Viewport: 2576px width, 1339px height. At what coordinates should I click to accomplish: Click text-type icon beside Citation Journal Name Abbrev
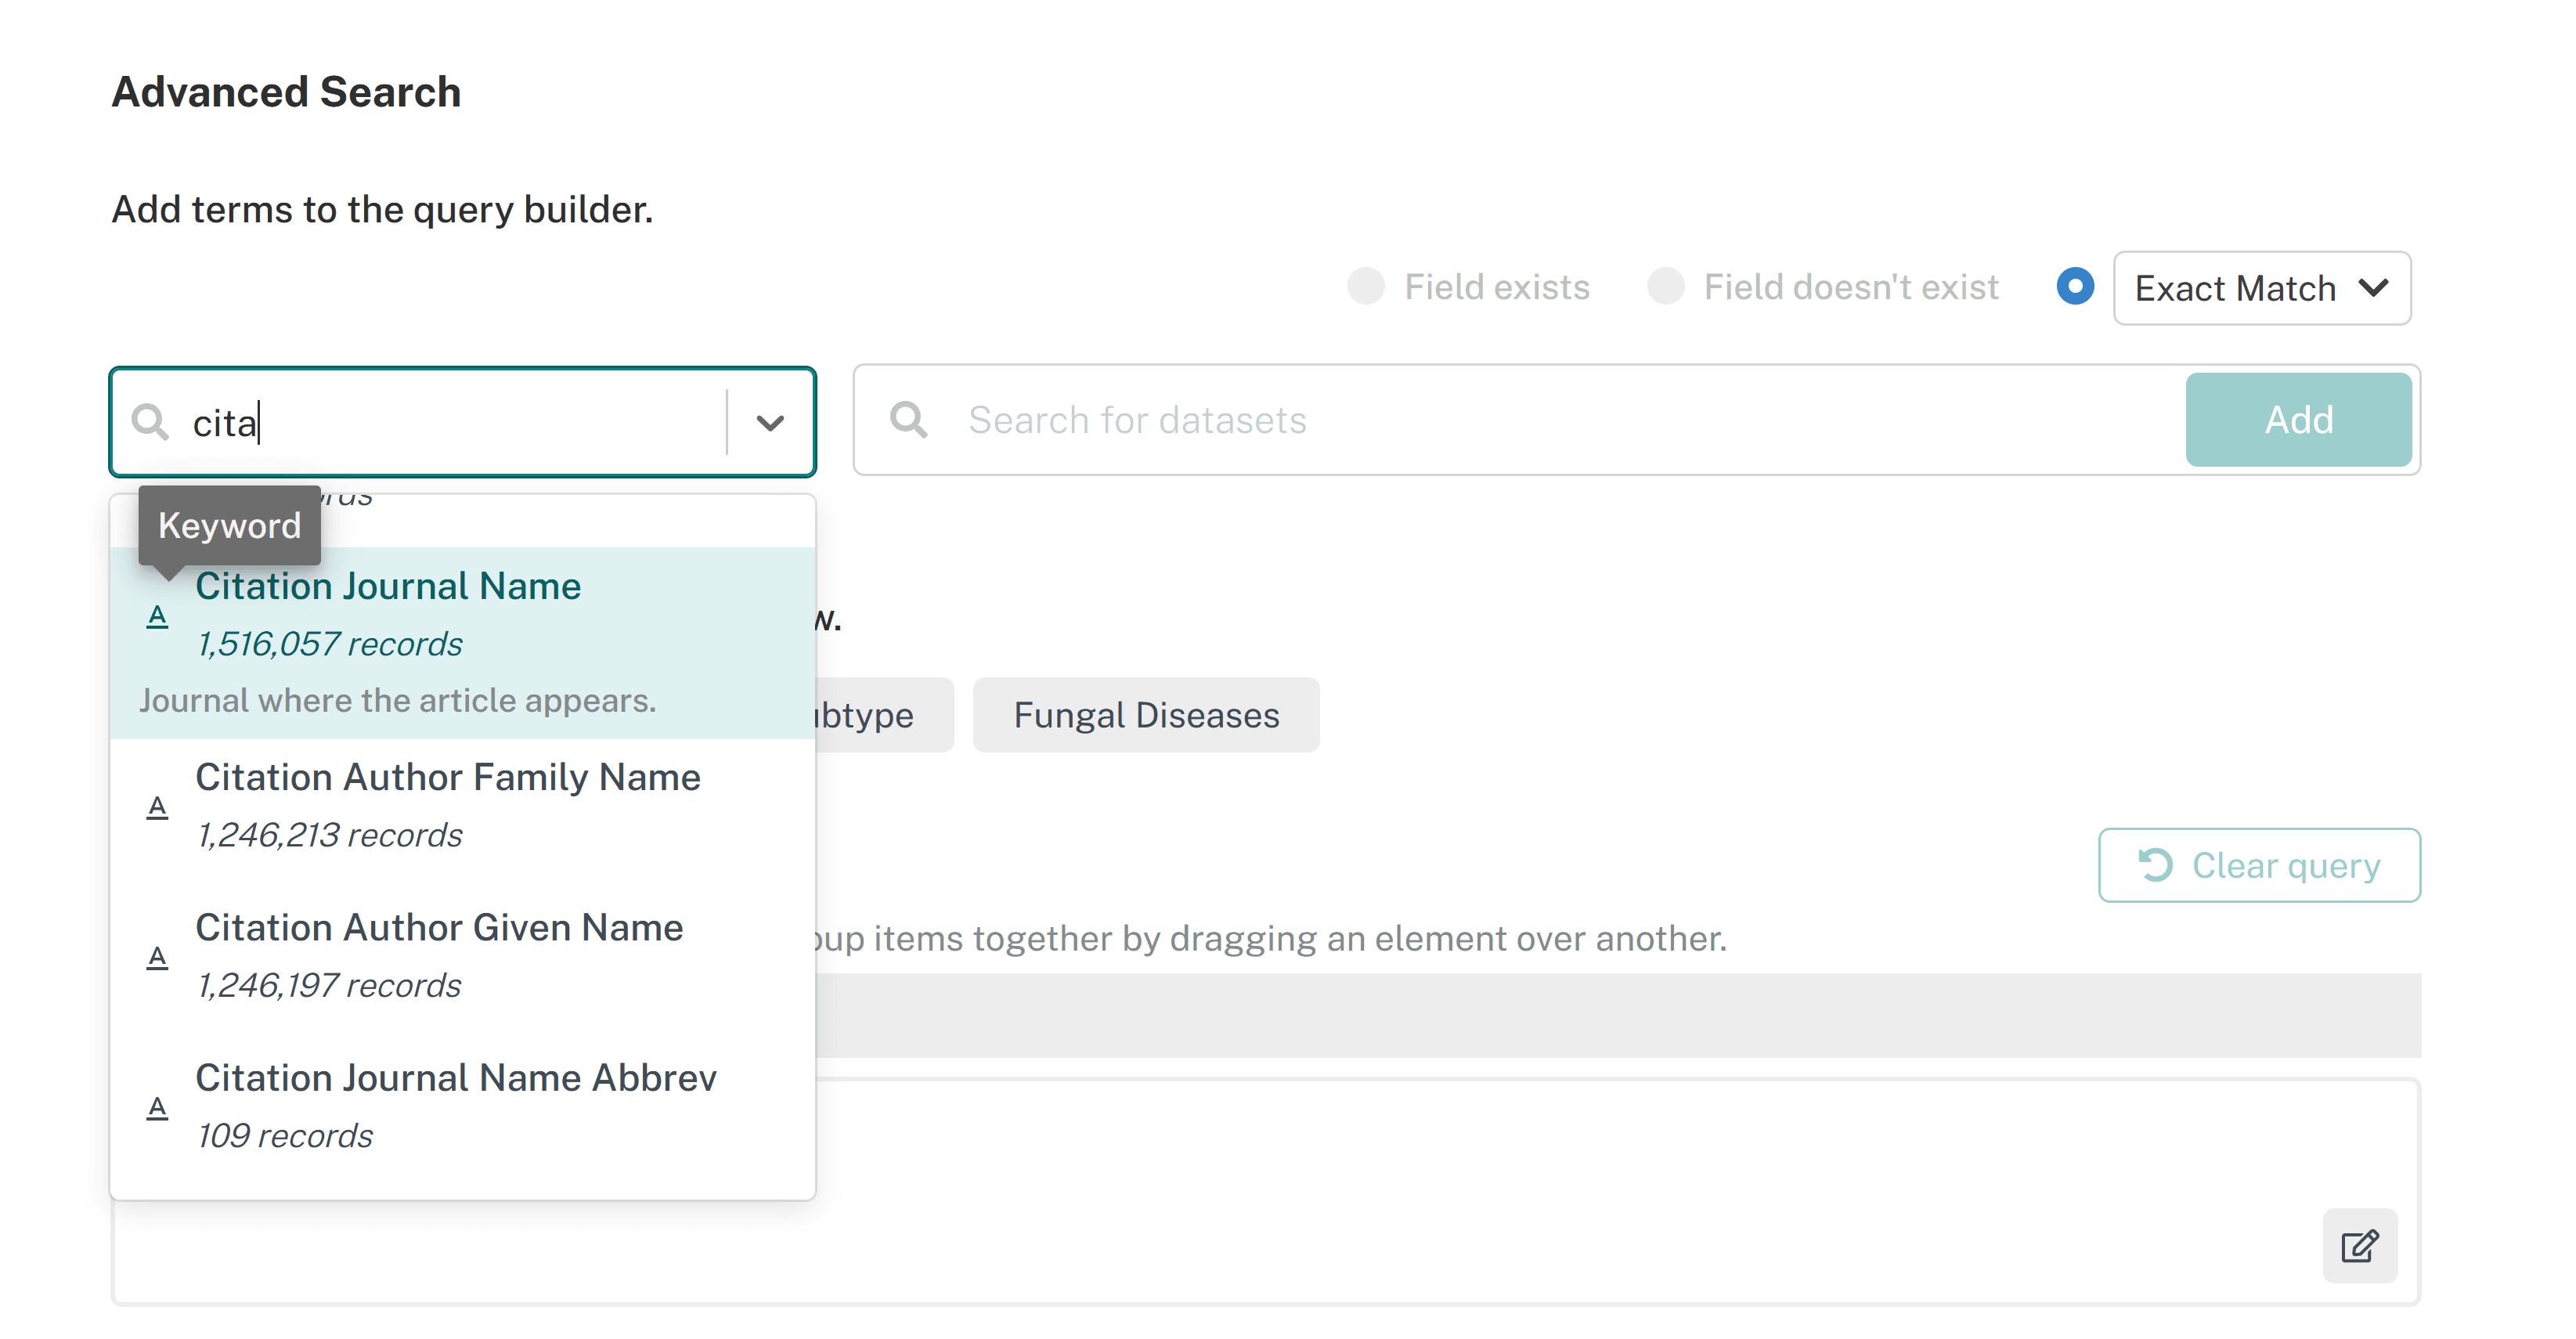click(x=157, y=1107)
